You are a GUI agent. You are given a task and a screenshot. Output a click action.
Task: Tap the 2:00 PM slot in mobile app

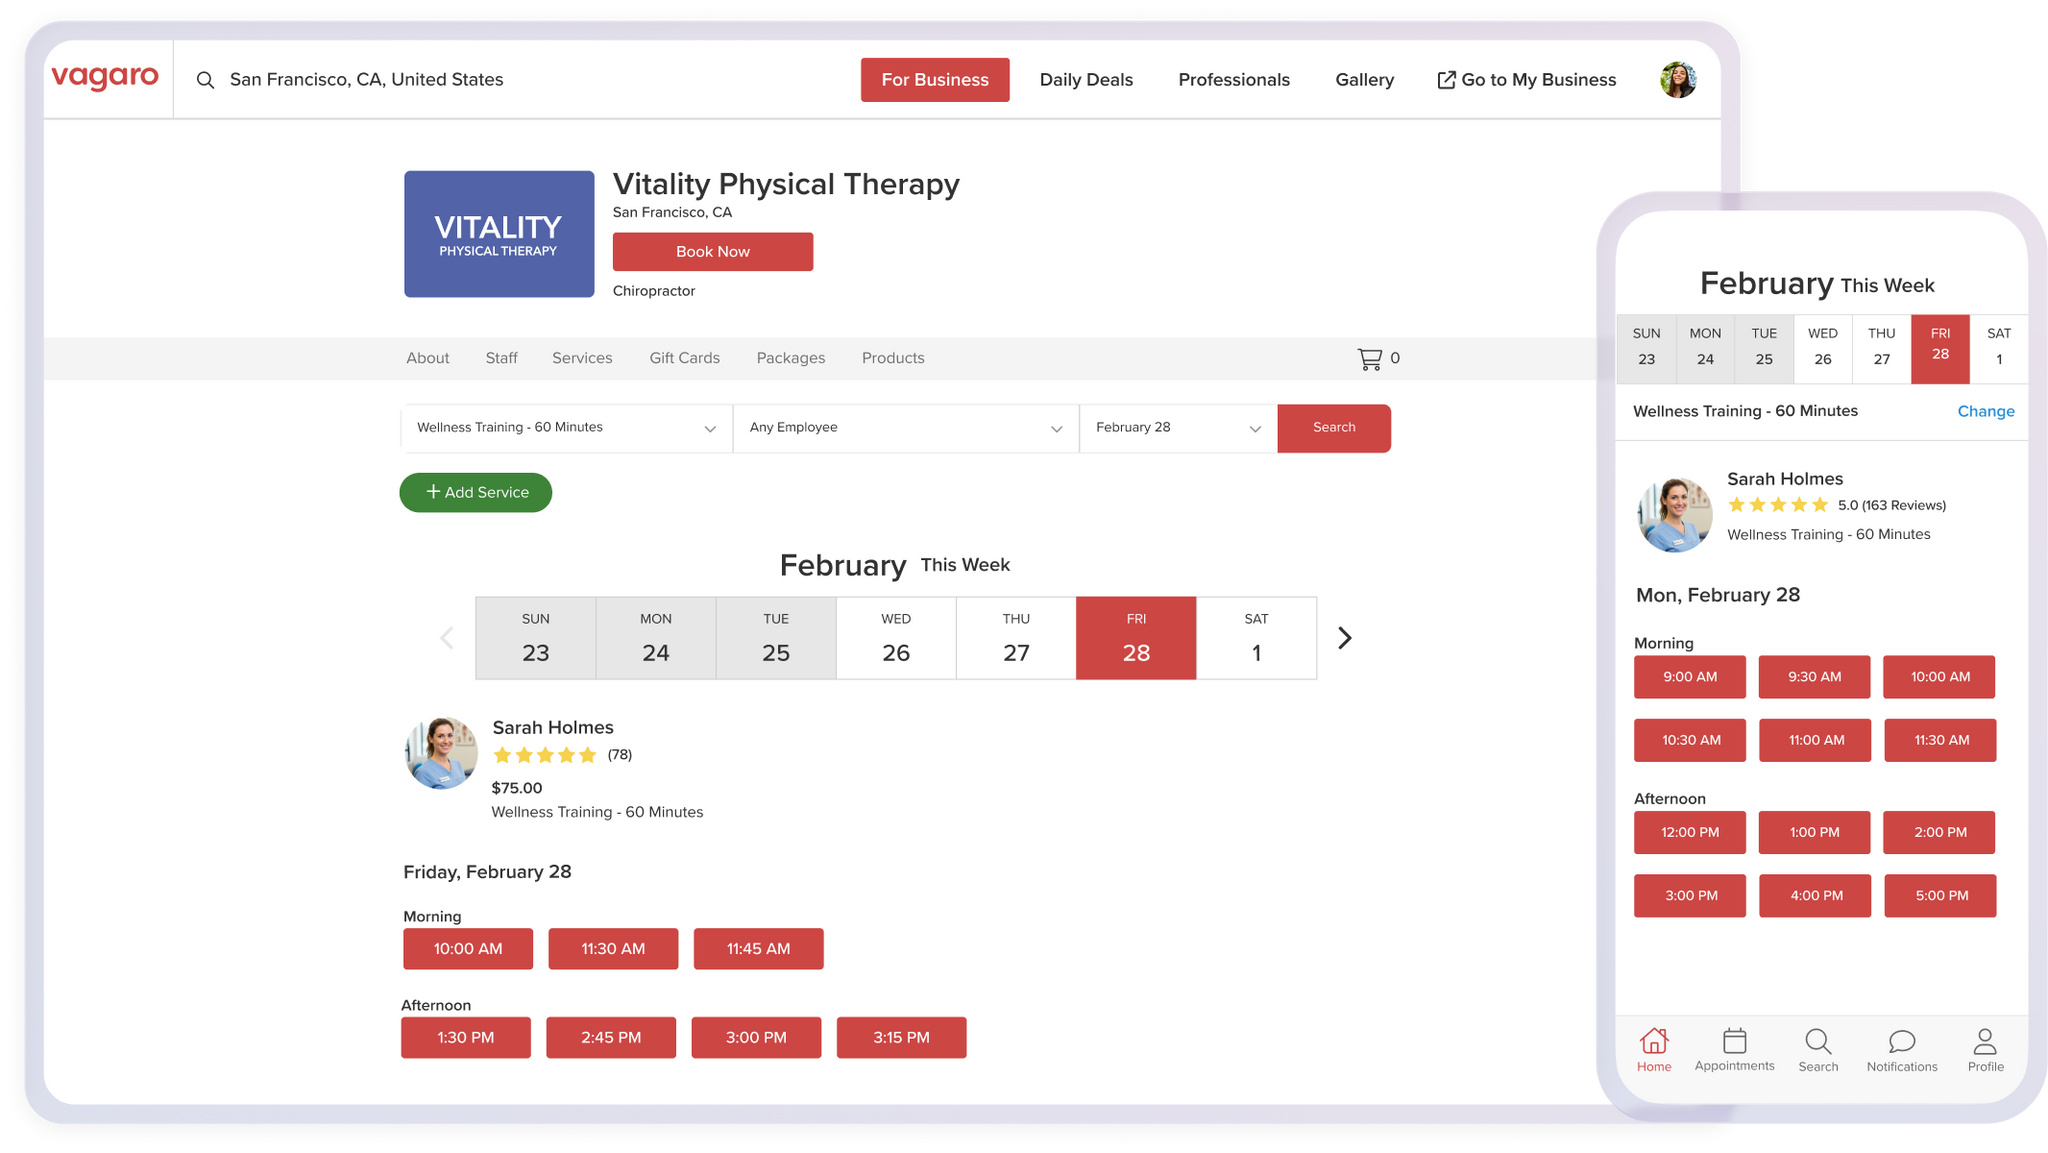1940,833
